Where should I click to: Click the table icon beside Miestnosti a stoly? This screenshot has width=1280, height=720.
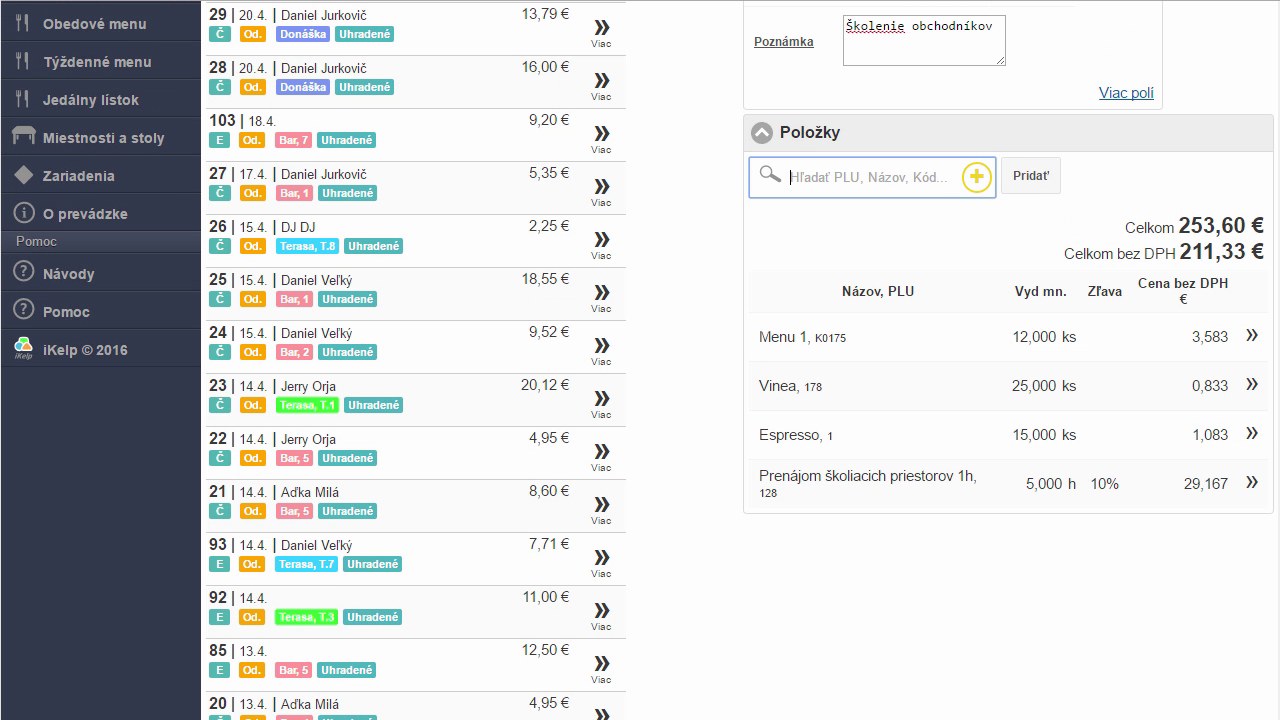(x=23, y=136)
